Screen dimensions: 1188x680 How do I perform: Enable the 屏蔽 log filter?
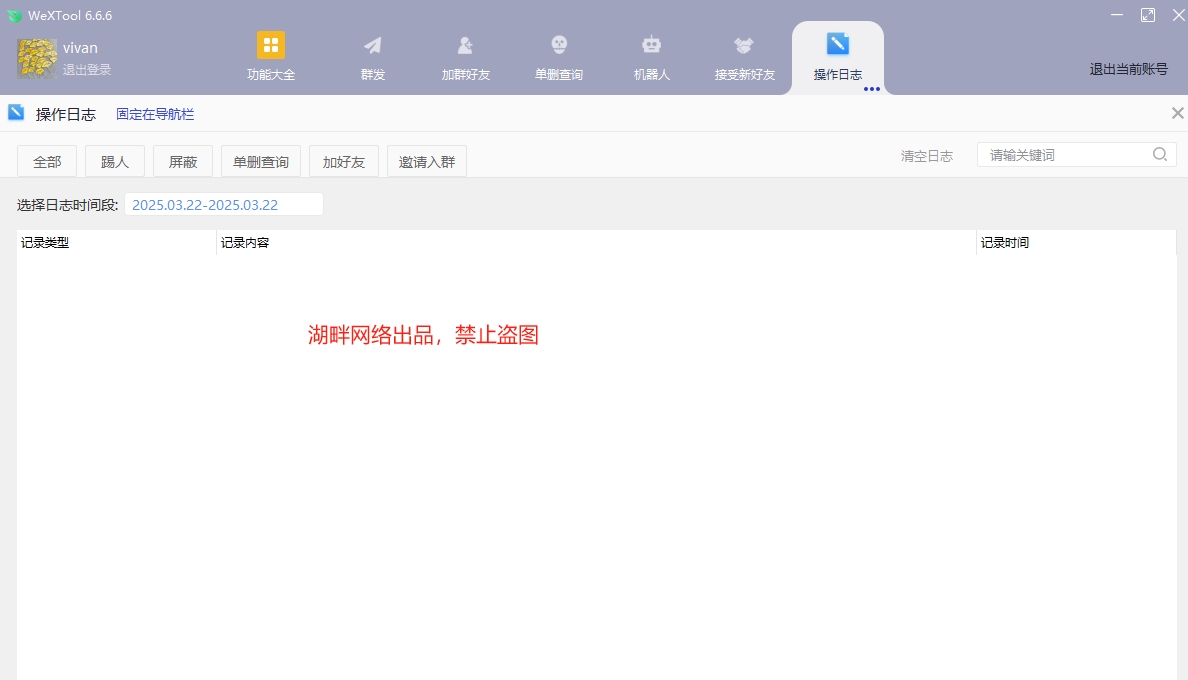(x=182, y=160)
